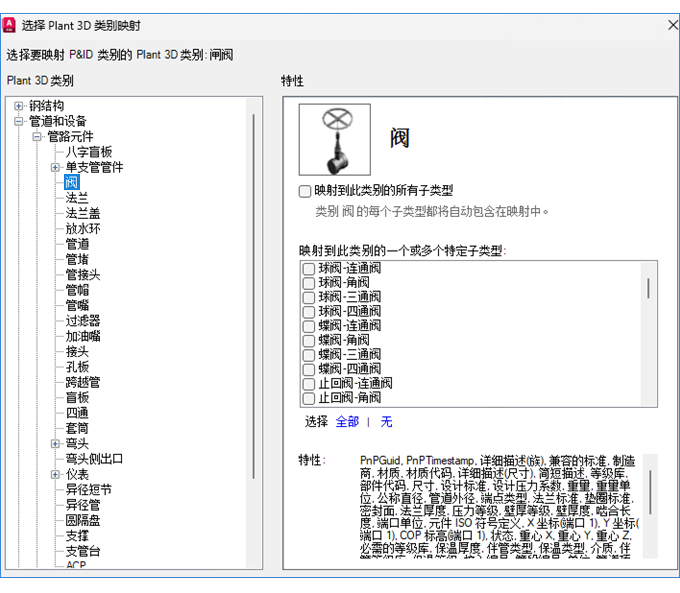Select 支管台 in the class tree
This screenshot has width=680, height=593.
tap(83, 551)
